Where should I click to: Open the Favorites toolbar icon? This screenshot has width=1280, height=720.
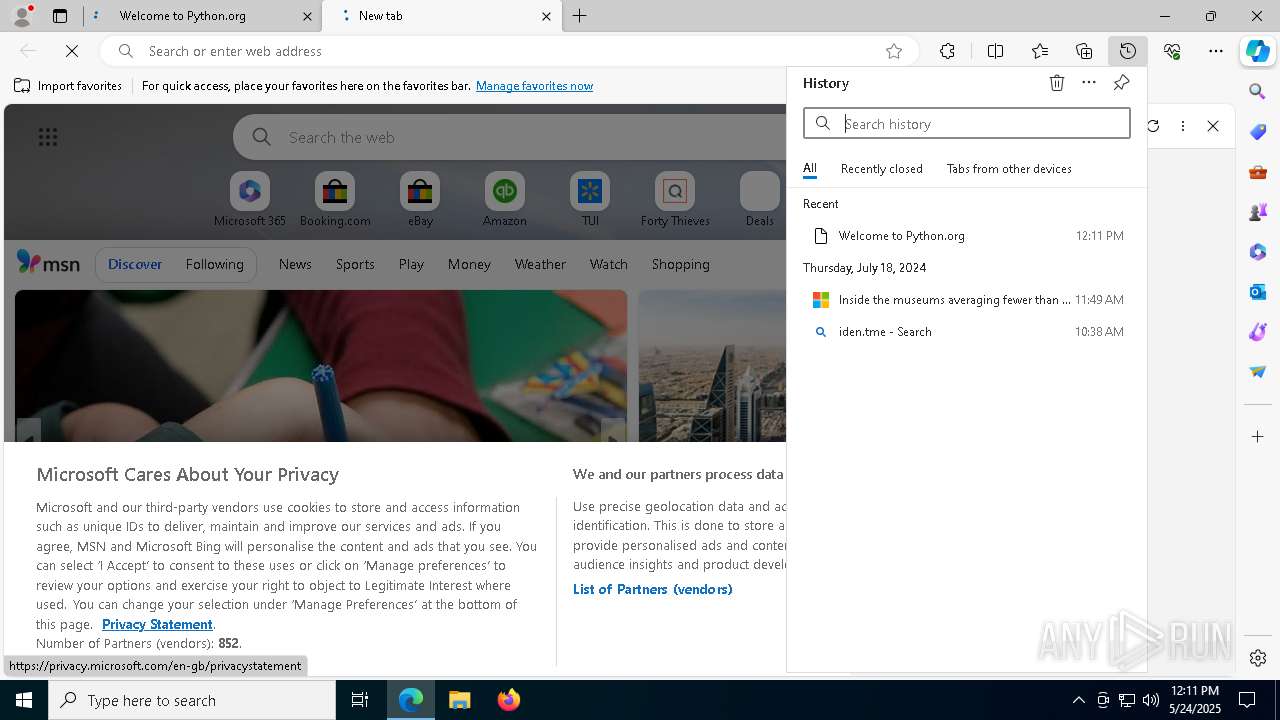coord(1040,51)
